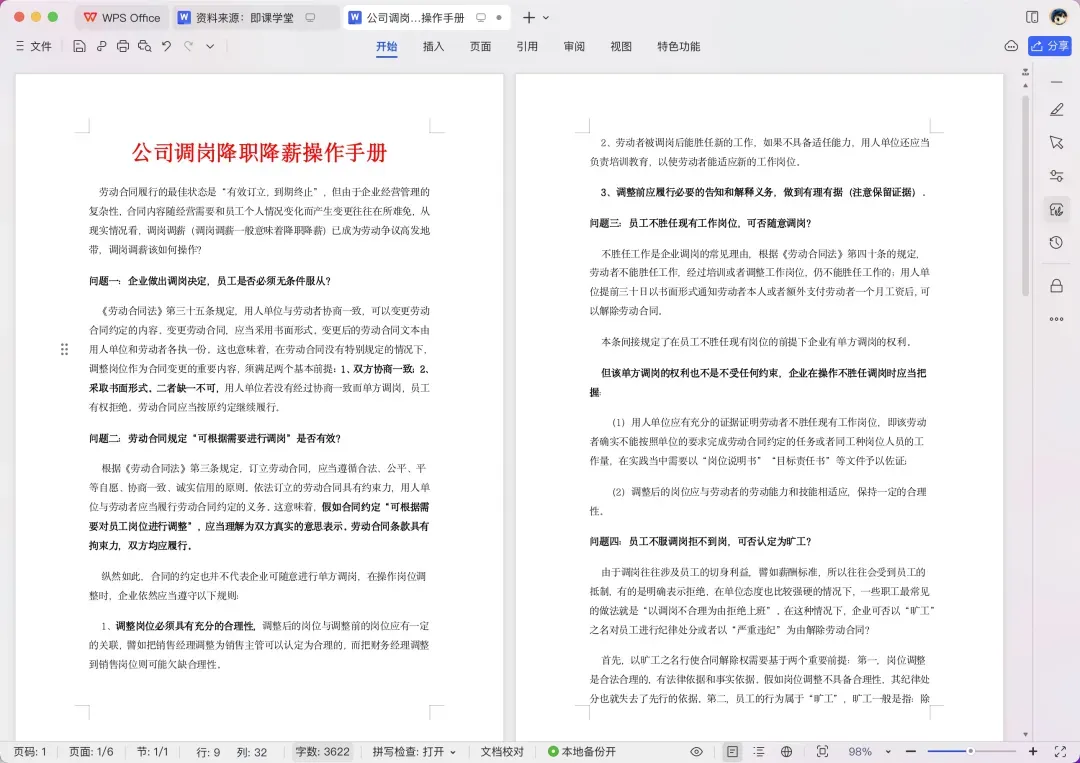Select the 公司调岗...操作手册 document tab

(x=415, y=17)
